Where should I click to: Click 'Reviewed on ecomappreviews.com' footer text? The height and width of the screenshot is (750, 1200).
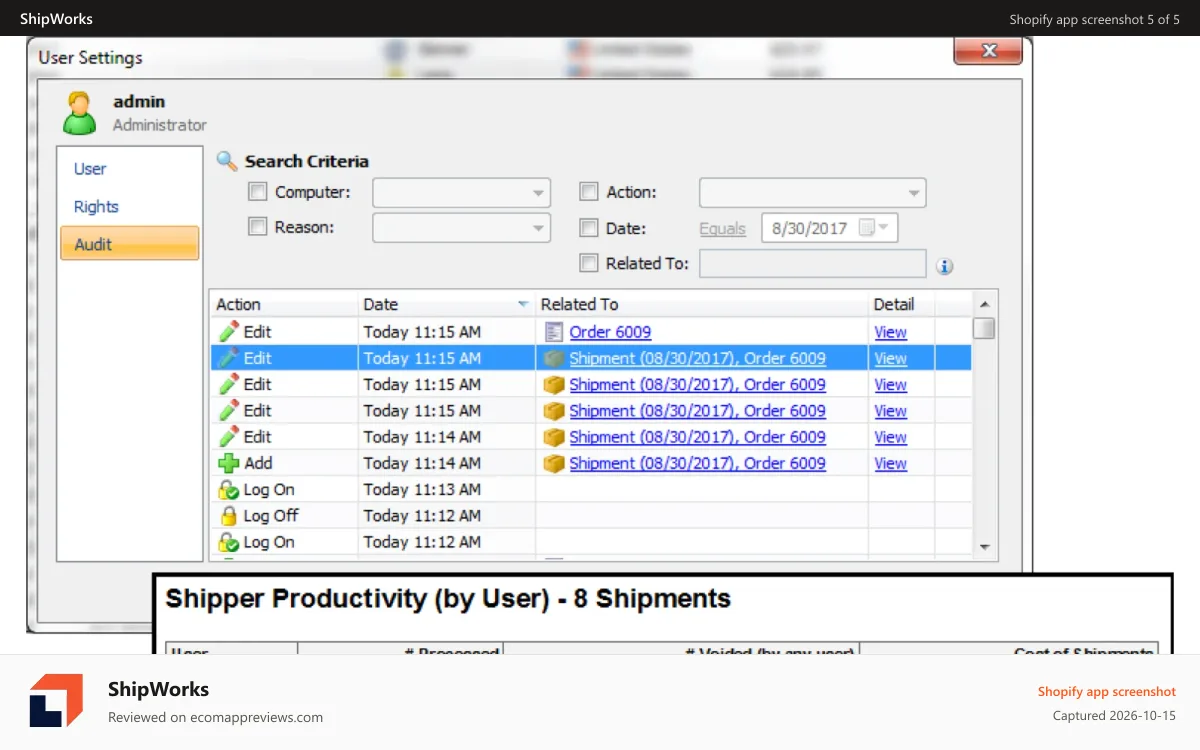click(x=215, y=717)
